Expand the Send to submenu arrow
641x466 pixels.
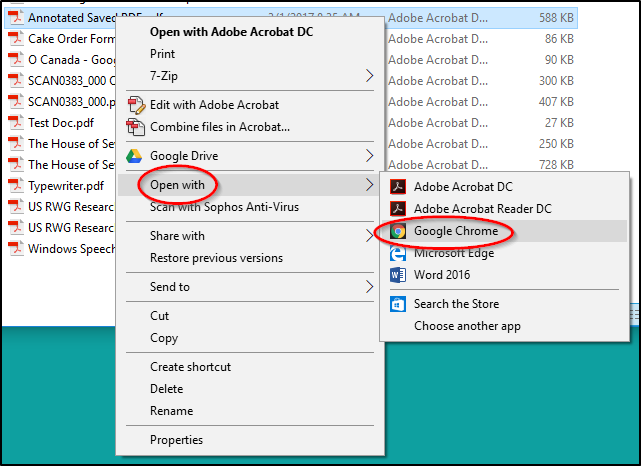pyautogui.click(x=369, y=287)
